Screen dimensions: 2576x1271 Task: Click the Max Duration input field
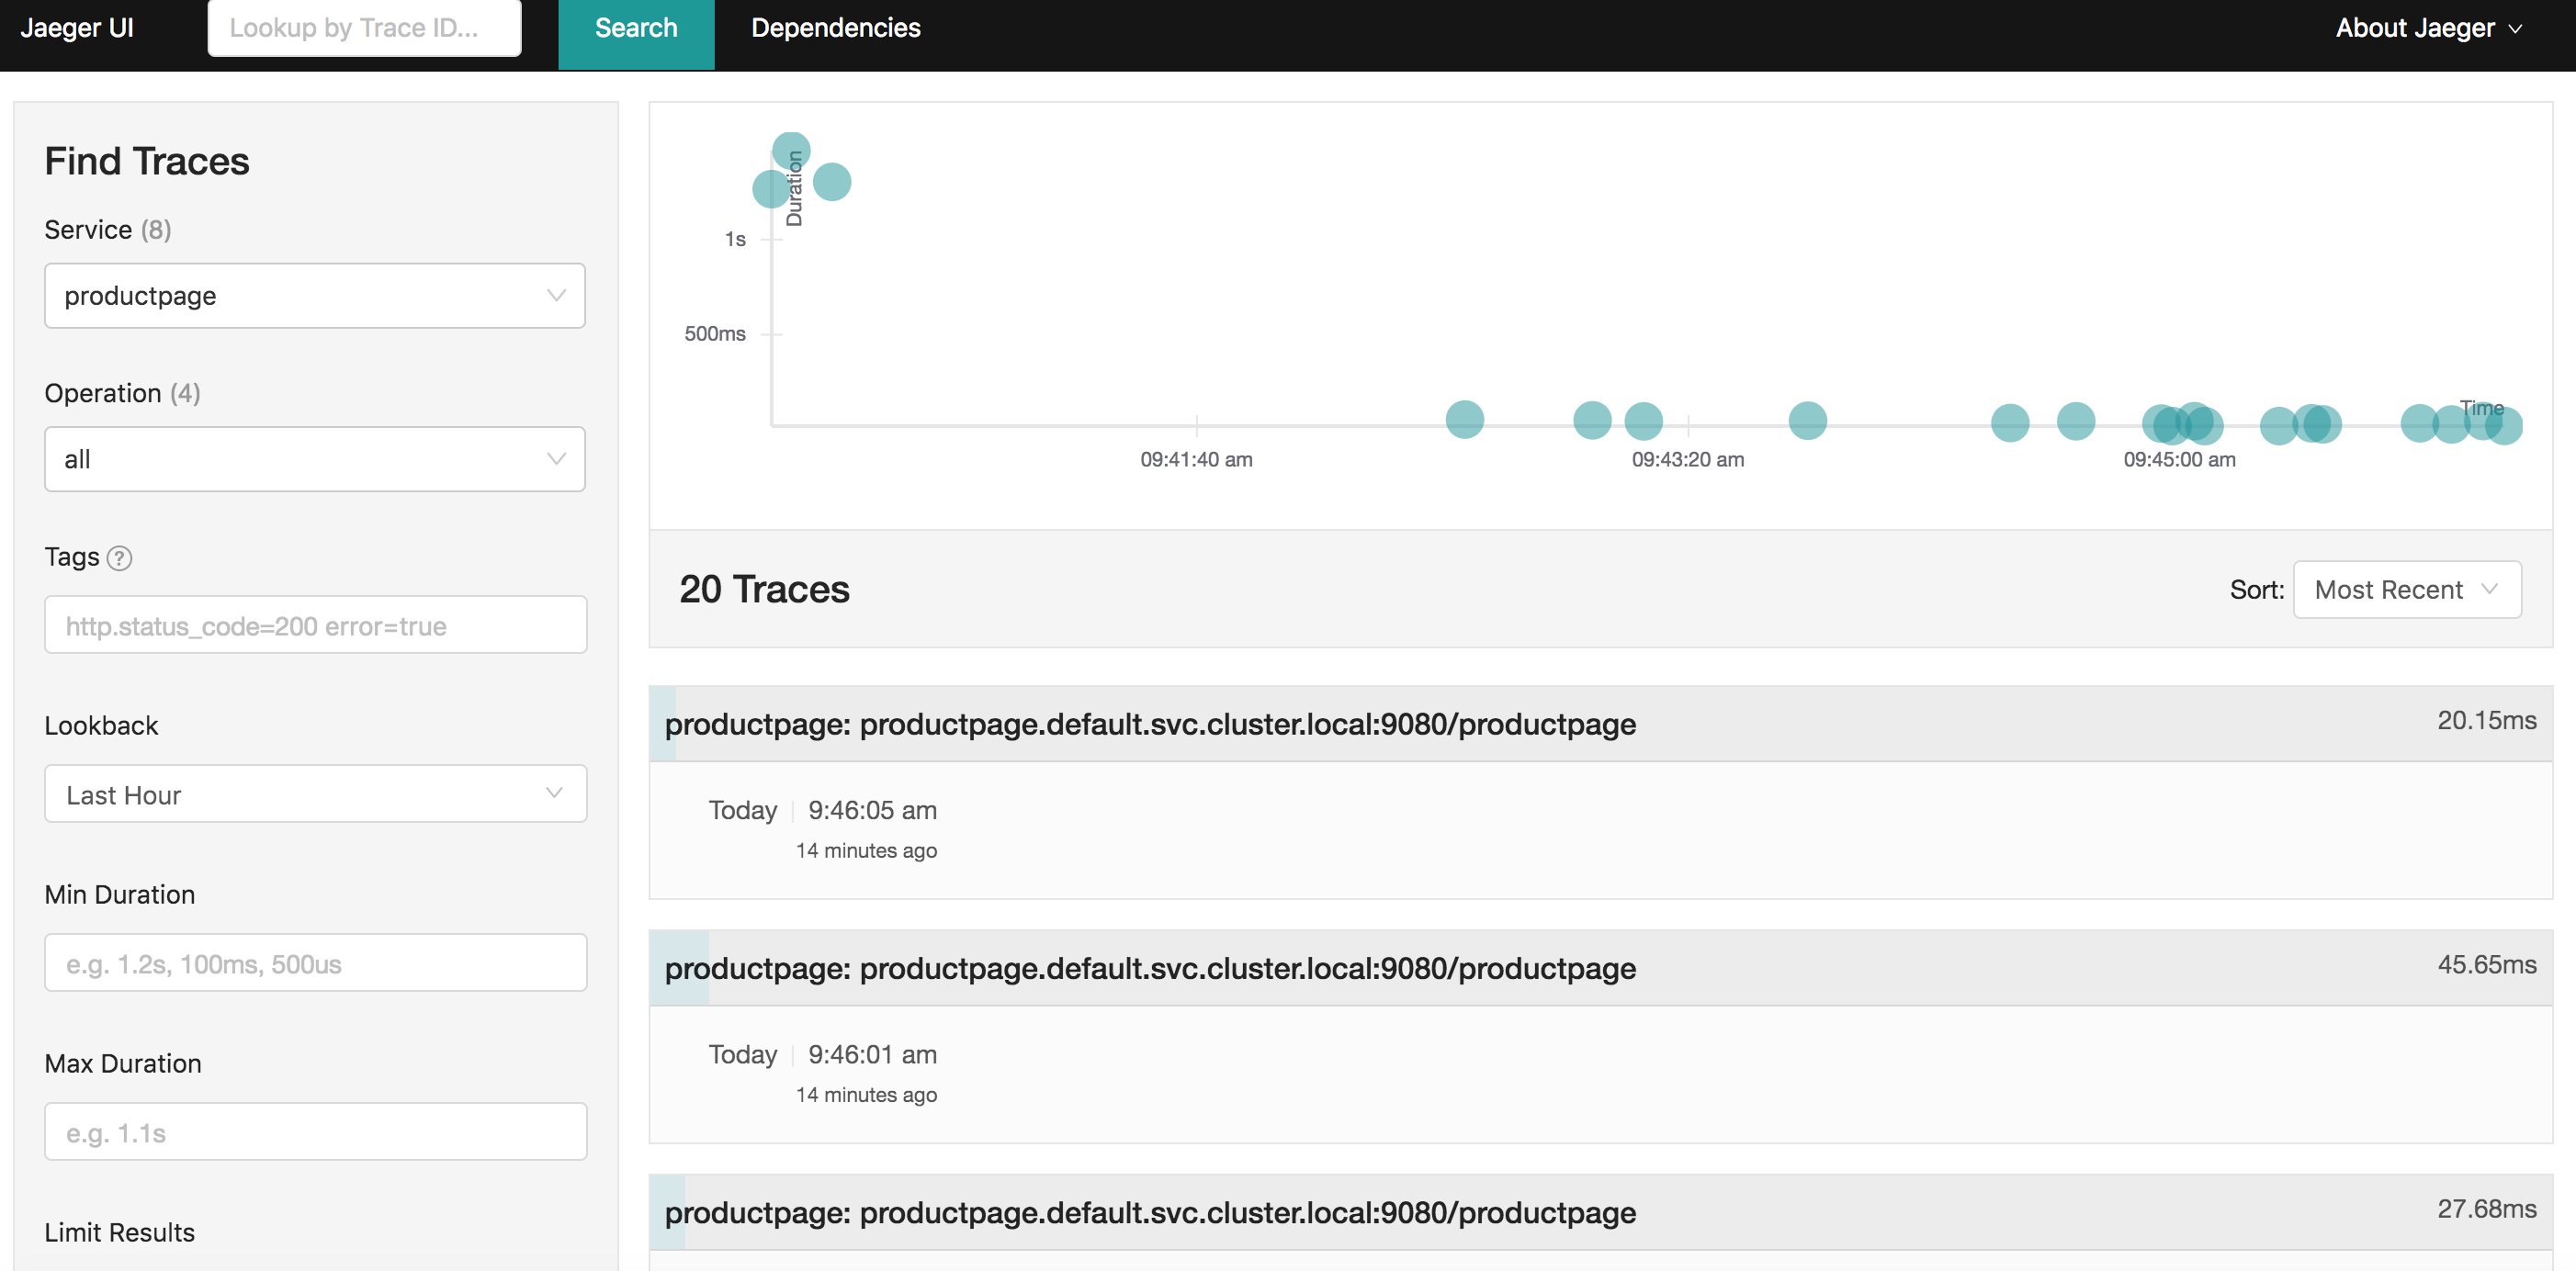(315, 1132)
